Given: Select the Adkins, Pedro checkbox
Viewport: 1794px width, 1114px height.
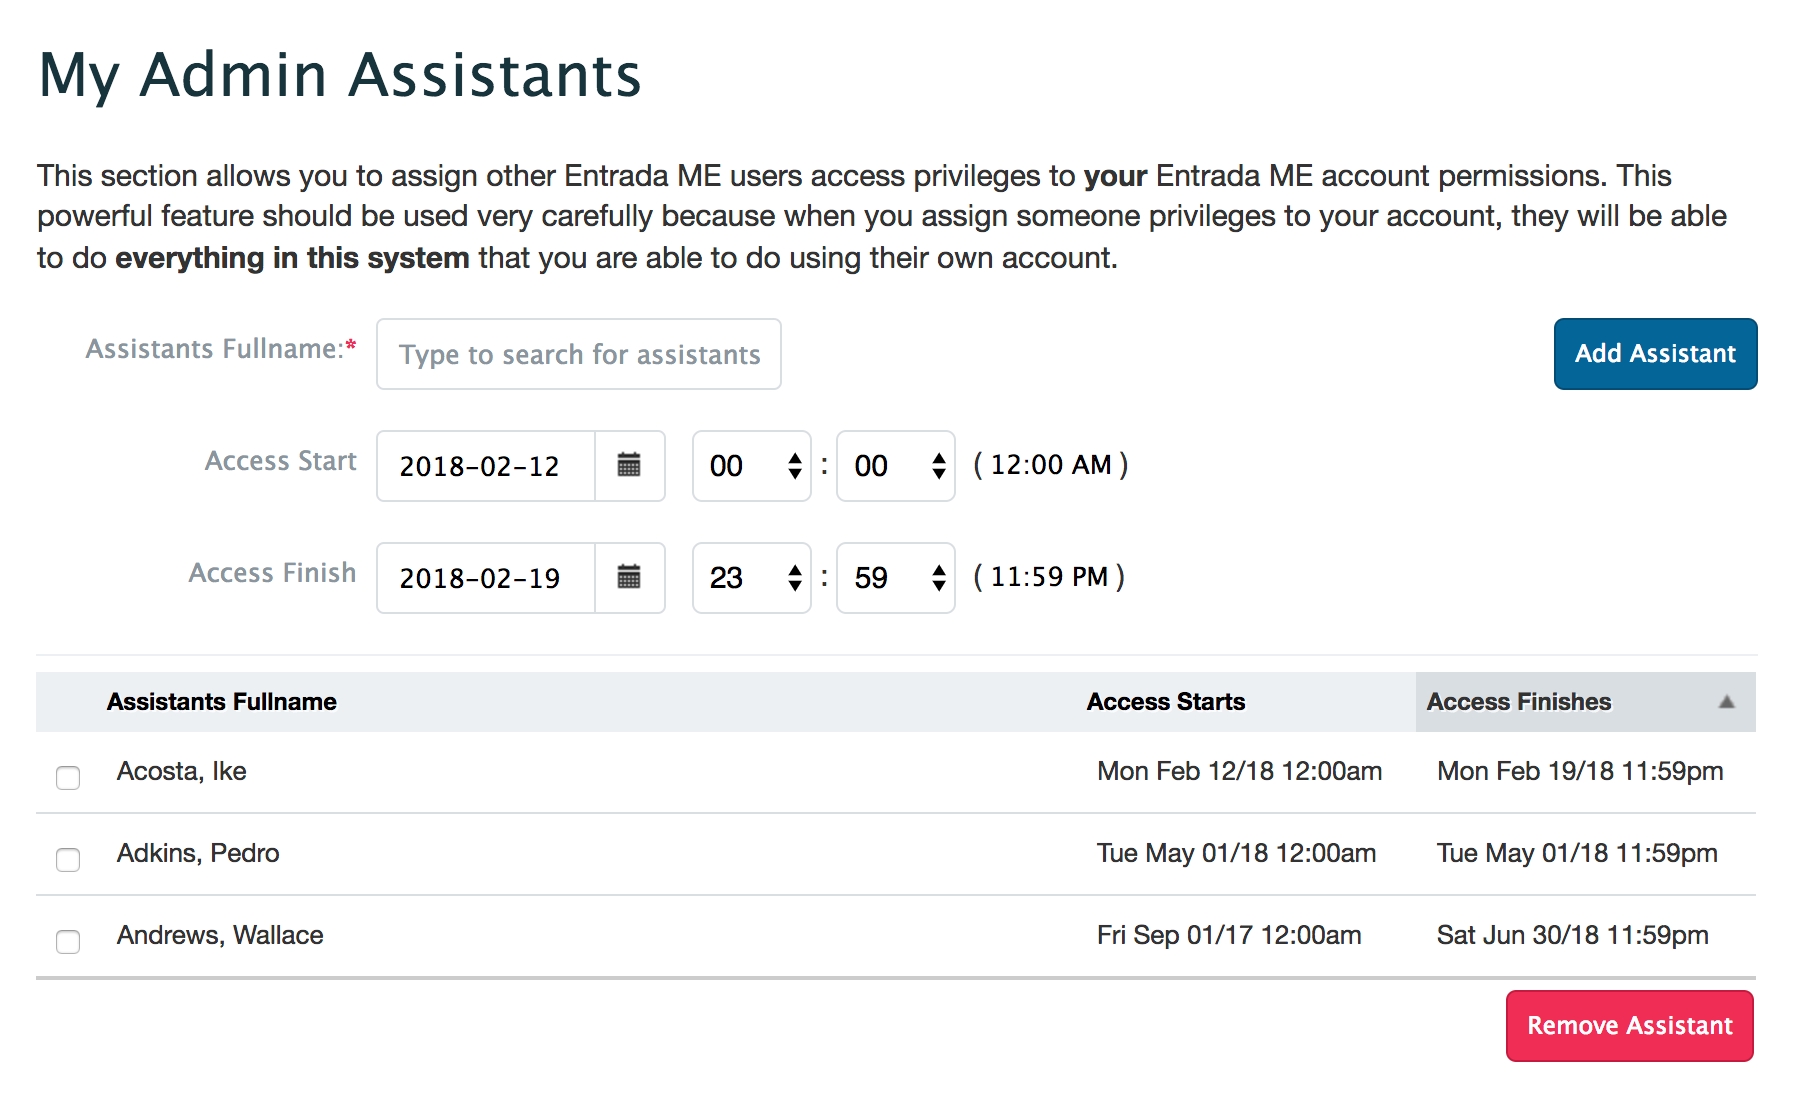Looking at the screenshot, I should point(68,860).
